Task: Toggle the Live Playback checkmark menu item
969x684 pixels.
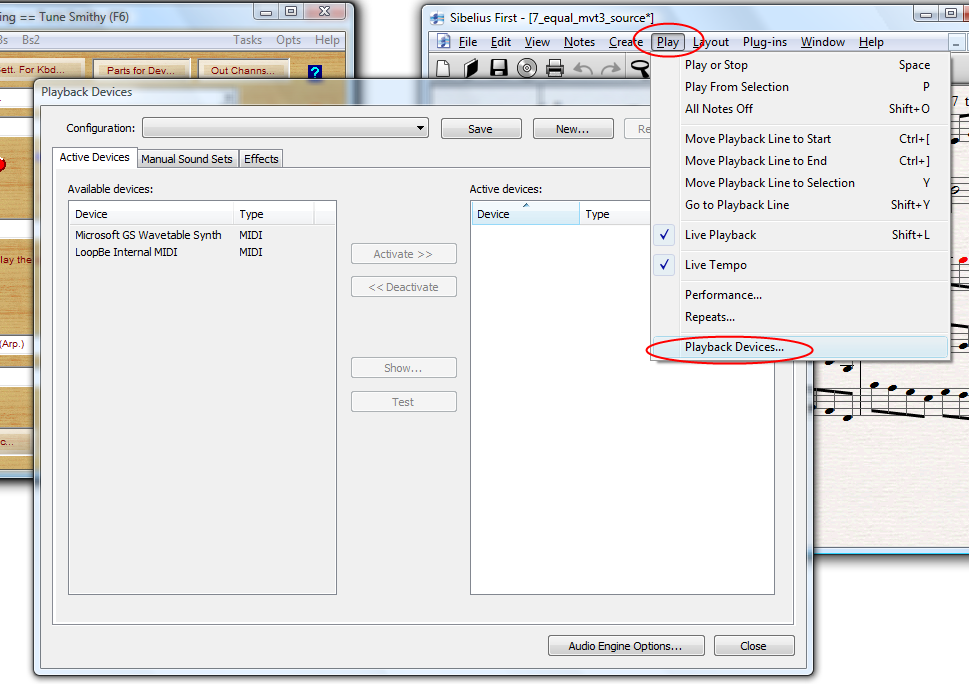Action: coord(801,235)
